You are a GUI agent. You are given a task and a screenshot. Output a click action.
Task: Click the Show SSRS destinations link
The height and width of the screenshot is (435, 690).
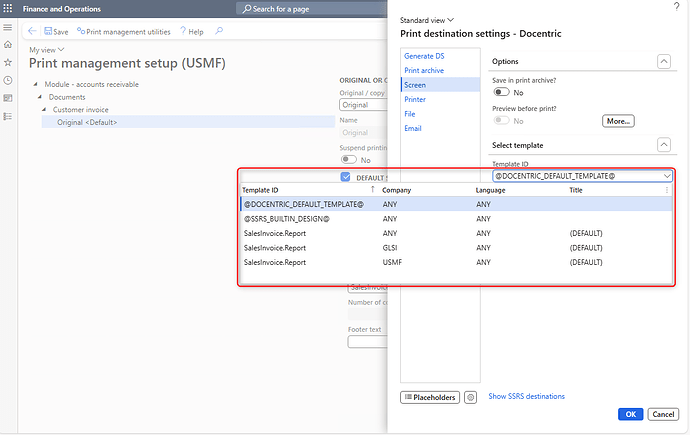[x=526, y=397]
